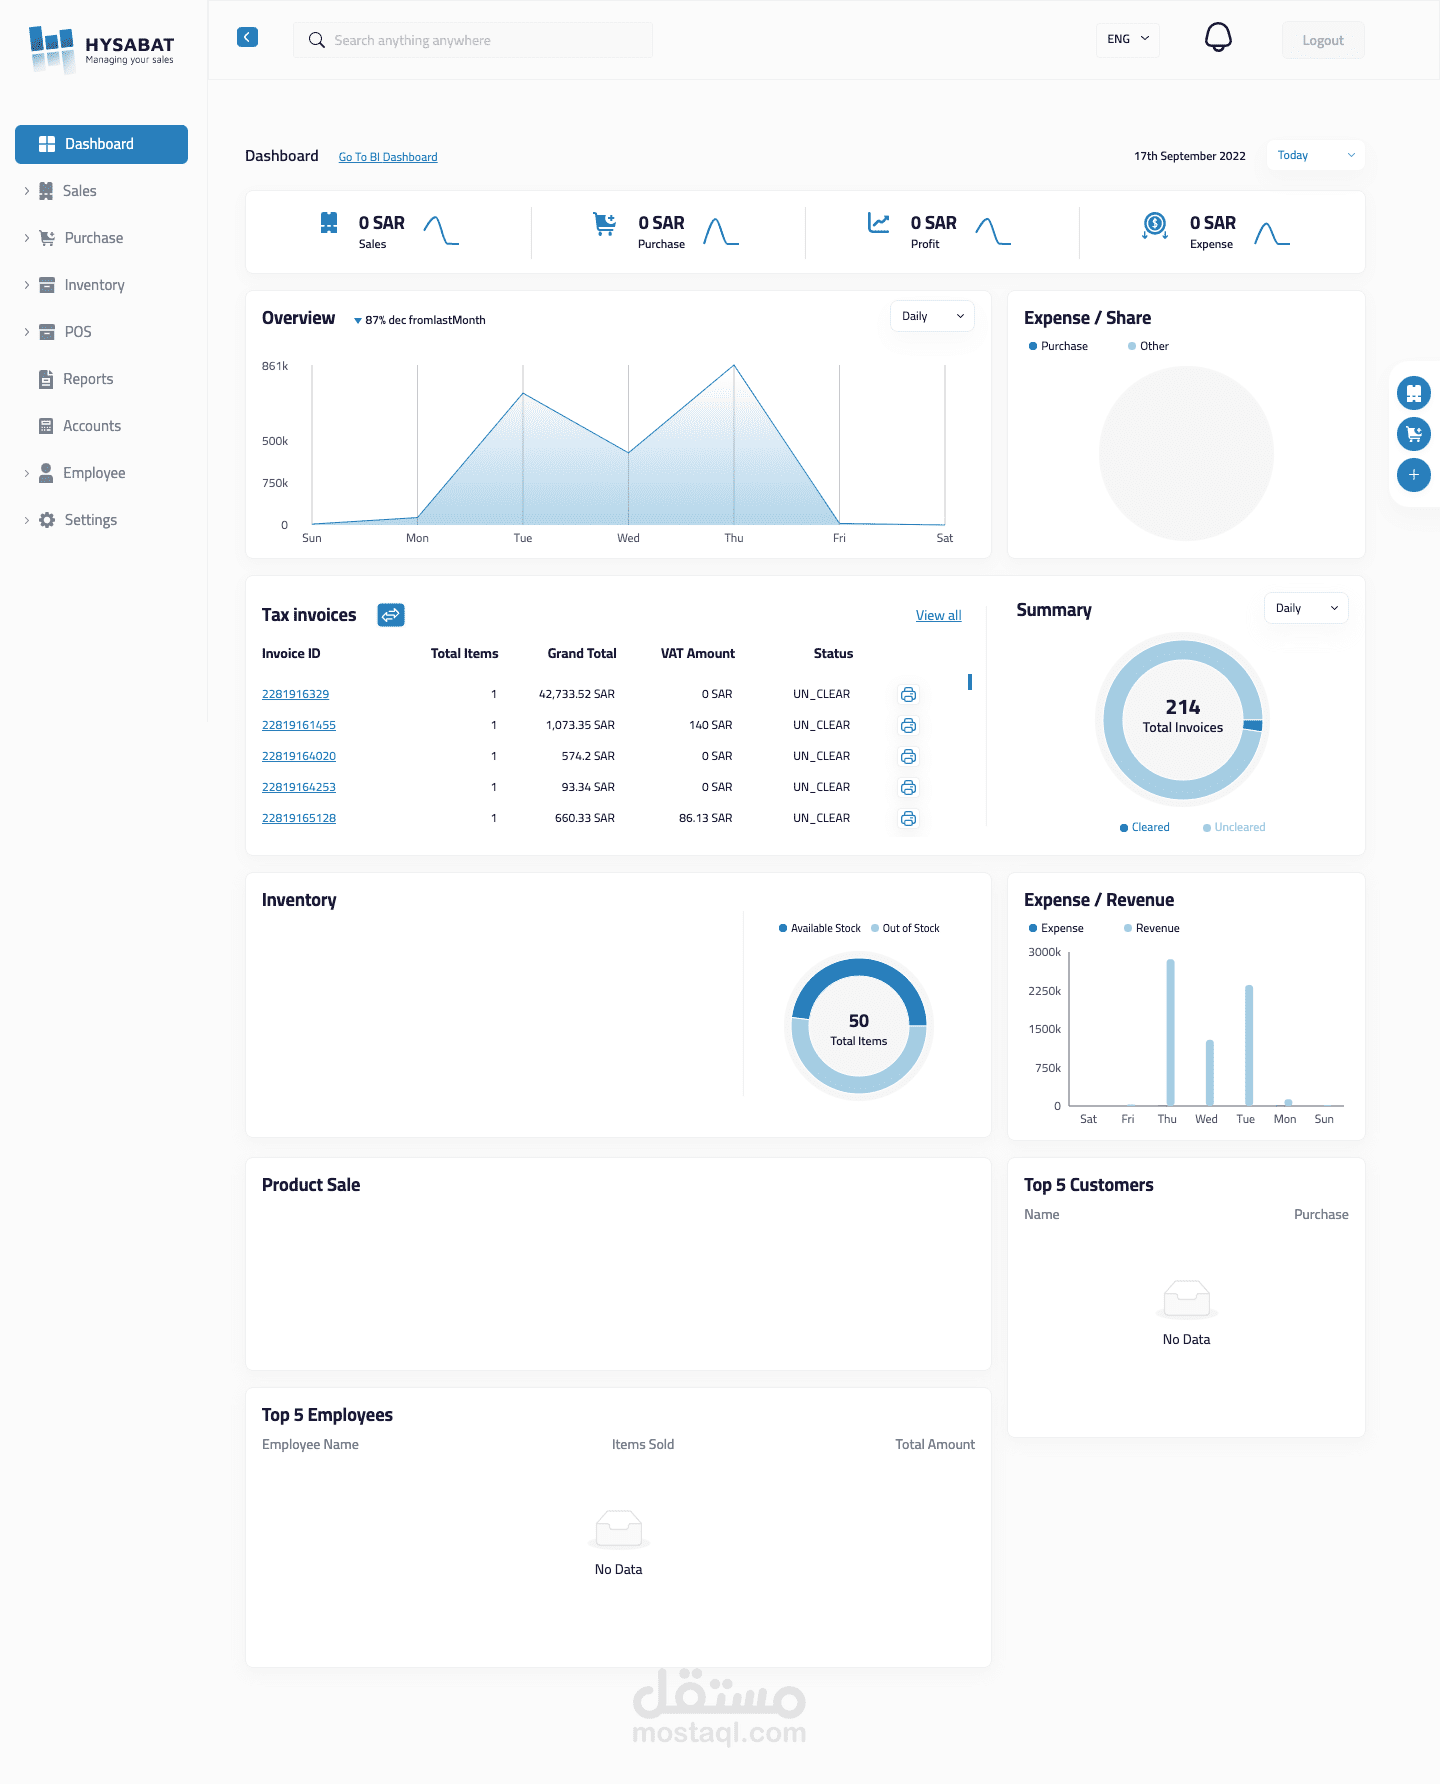
Task: Toggle Cleared legend in Summary
Action: pyautogui.click(x=1145, y=827)
